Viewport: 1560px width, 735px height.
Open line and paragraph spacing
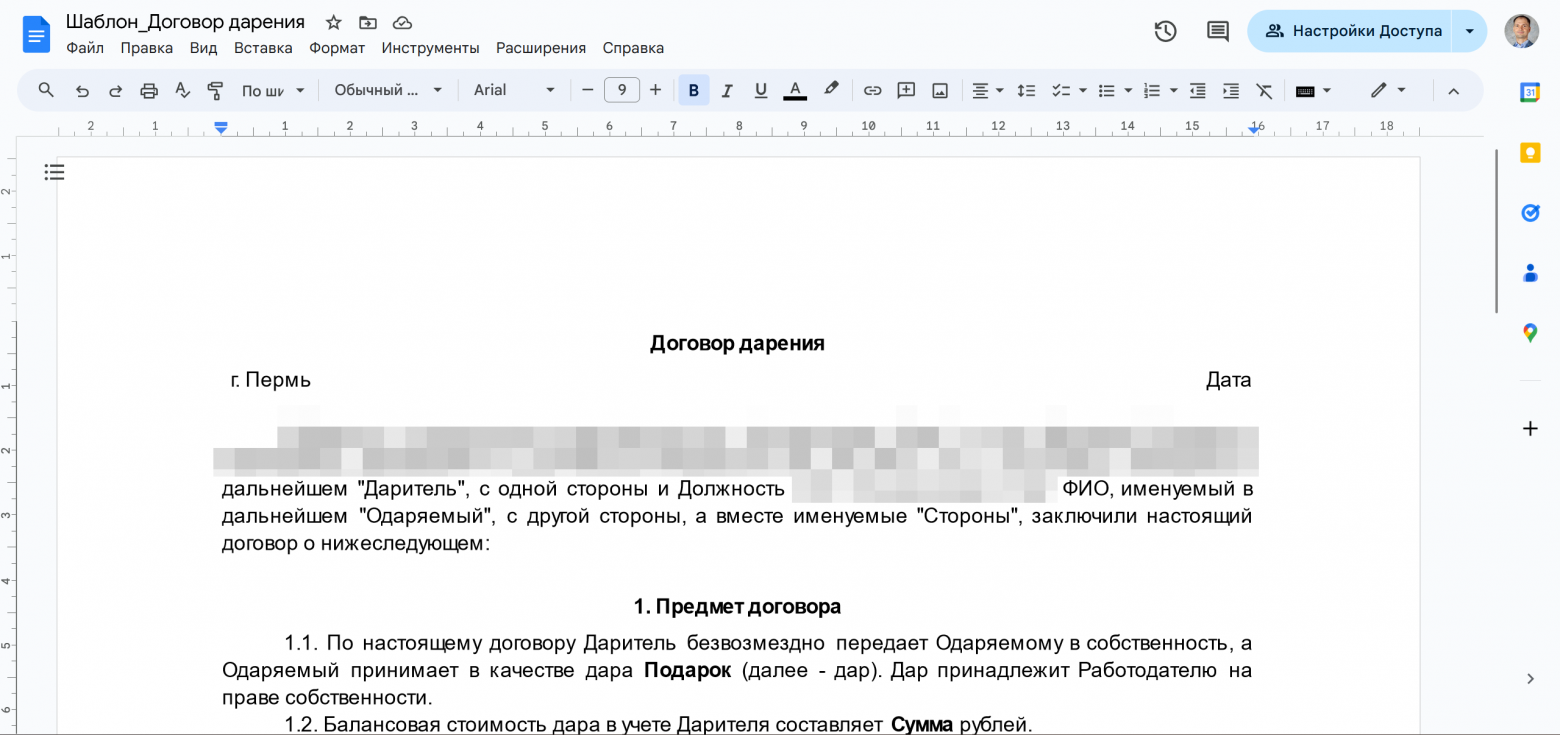[x=1026, y=90]
